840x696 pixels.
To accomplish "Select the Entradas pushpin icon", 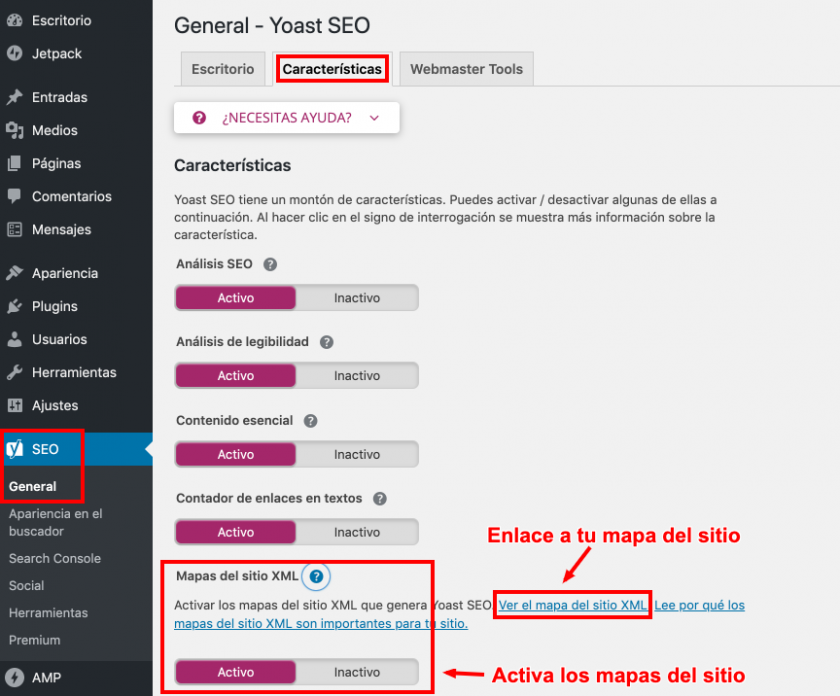I will (x=15, y=97).
